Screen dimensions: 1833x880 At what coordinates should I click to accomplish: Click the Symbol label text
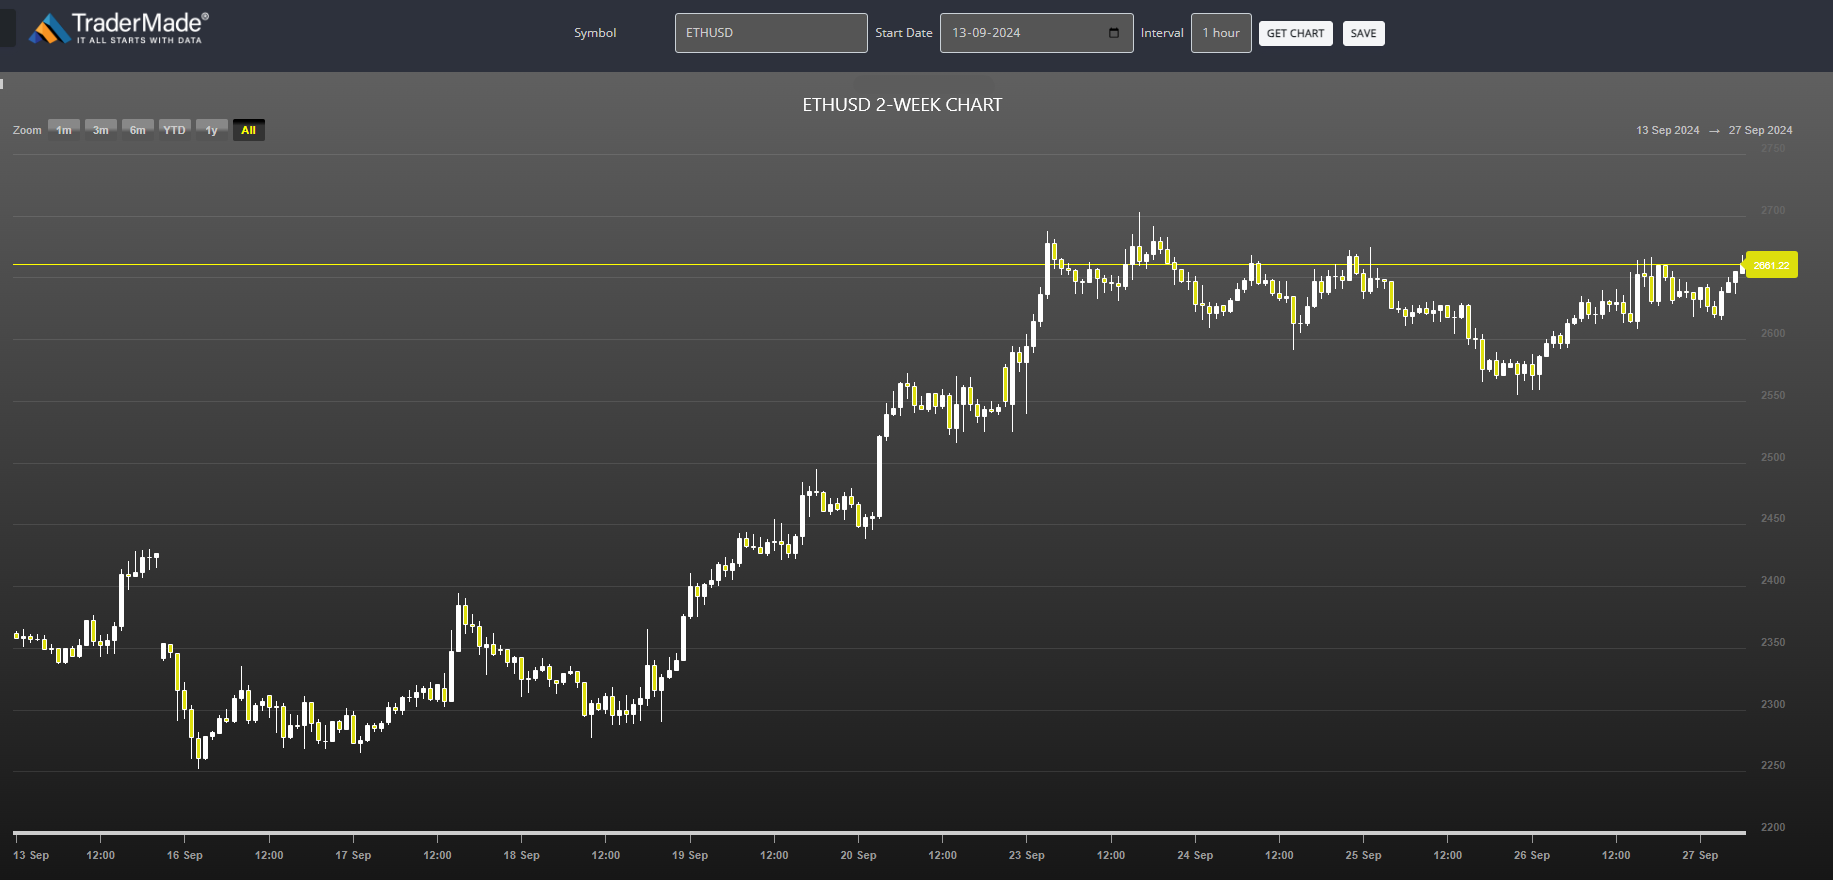coord(595,33)
